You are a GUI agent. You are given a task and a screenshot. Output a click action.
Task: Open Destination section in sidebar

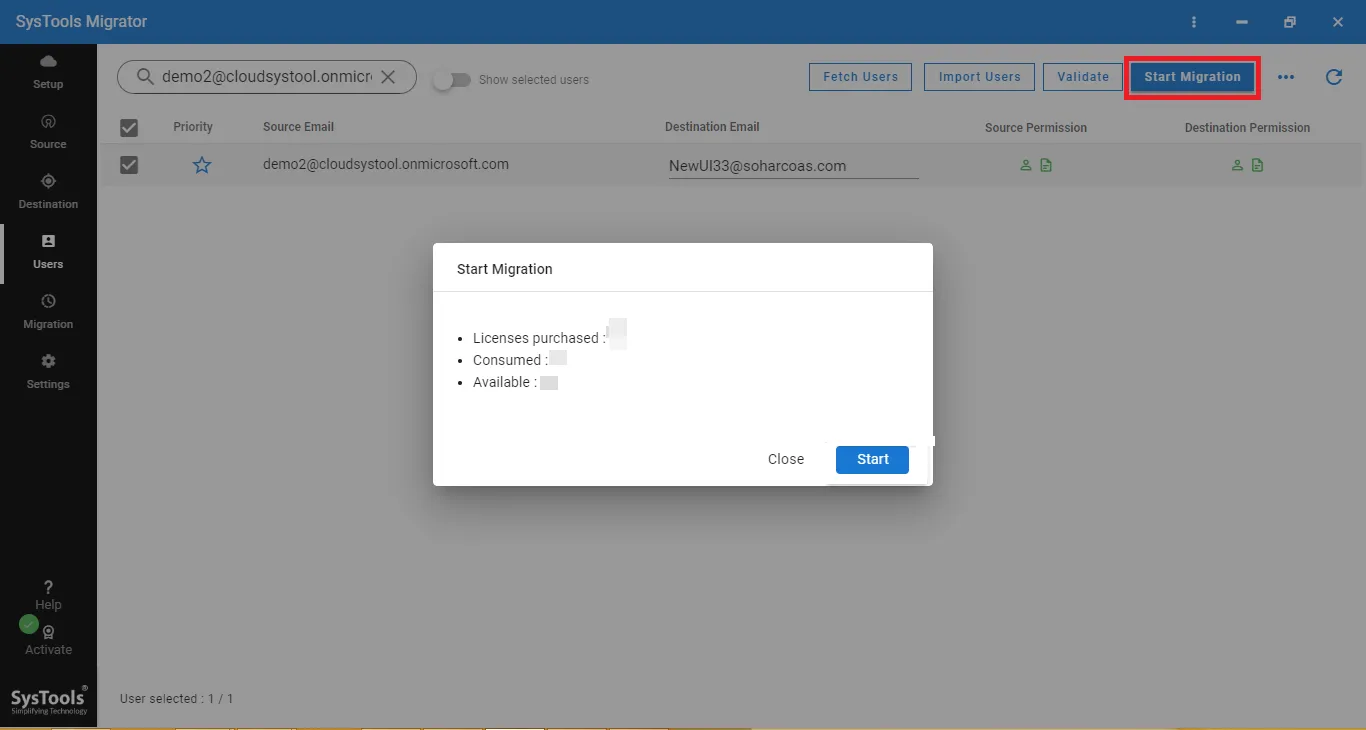click(x=48, y=192)
